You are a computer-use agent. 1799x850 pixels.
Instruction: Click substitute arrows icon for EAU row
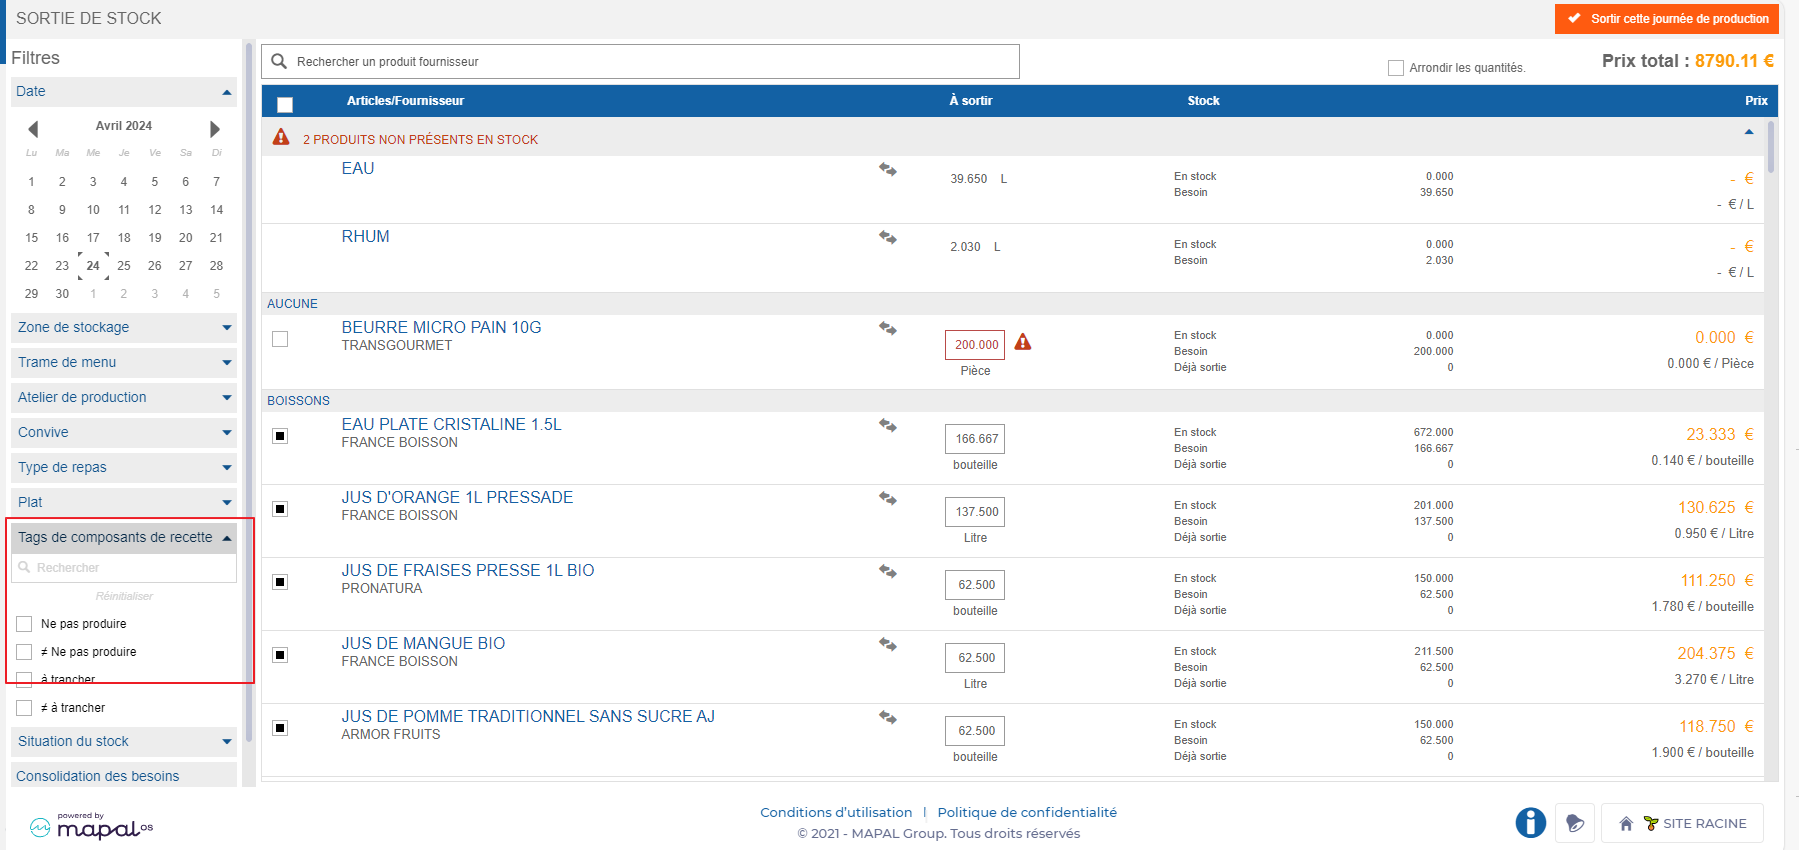[887, 170]
